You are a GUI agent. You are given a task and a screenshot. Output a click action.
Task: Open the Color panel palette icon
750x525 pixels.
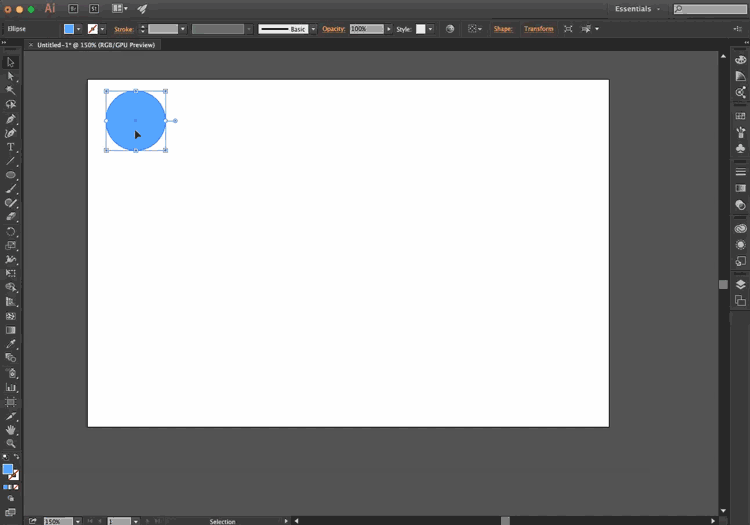click(x=740, y=60)
